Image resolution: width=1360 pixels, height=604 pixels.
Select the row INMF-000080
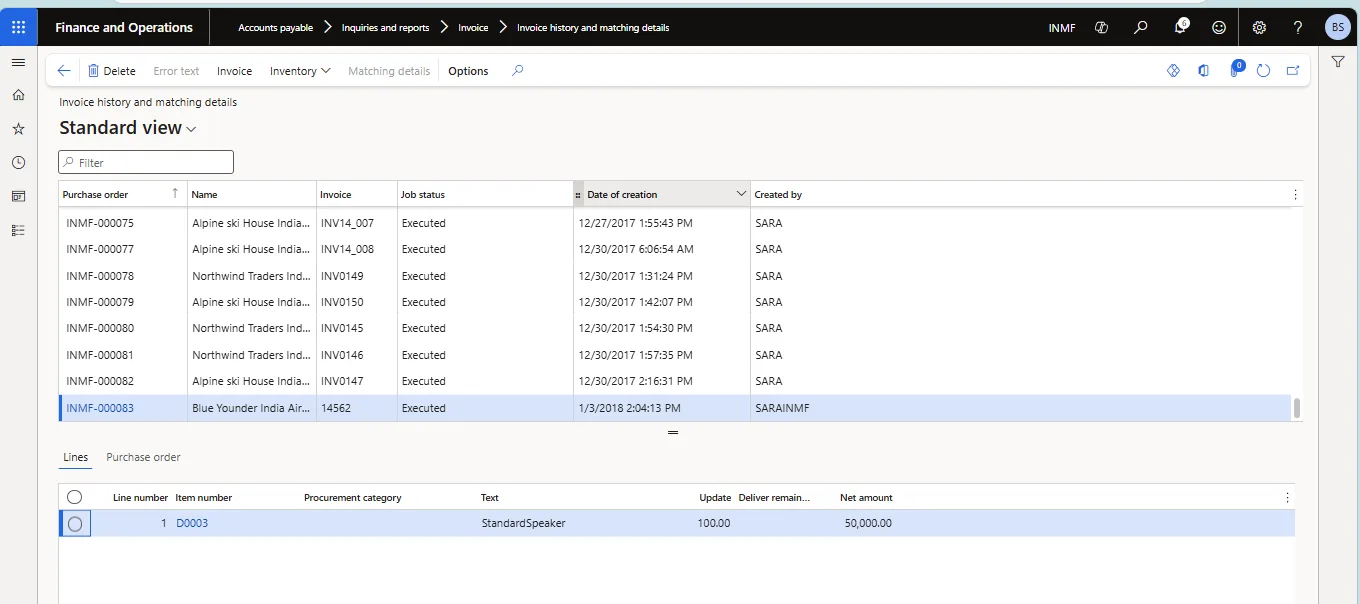pyautogui.click(x=674, y=328)
